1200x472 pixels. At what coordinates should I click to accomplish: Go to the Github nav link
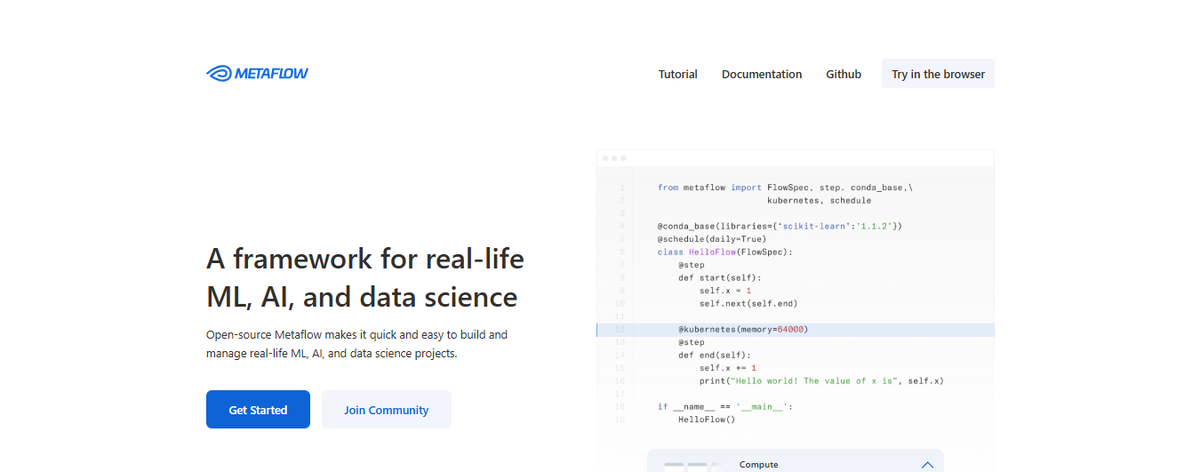pyautogui.click(x=843, y=74)
